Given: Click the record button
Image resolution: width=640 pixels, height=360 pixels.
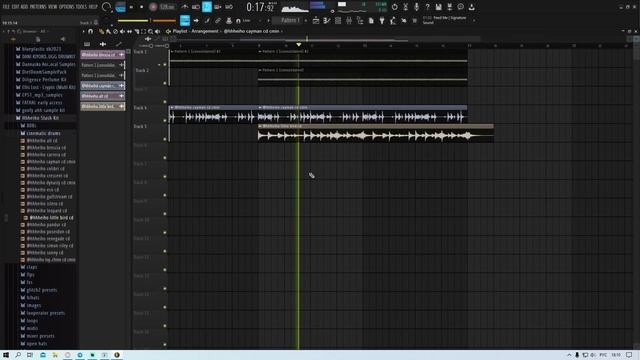Looking at the screenshot, I should tap(153, 7).
